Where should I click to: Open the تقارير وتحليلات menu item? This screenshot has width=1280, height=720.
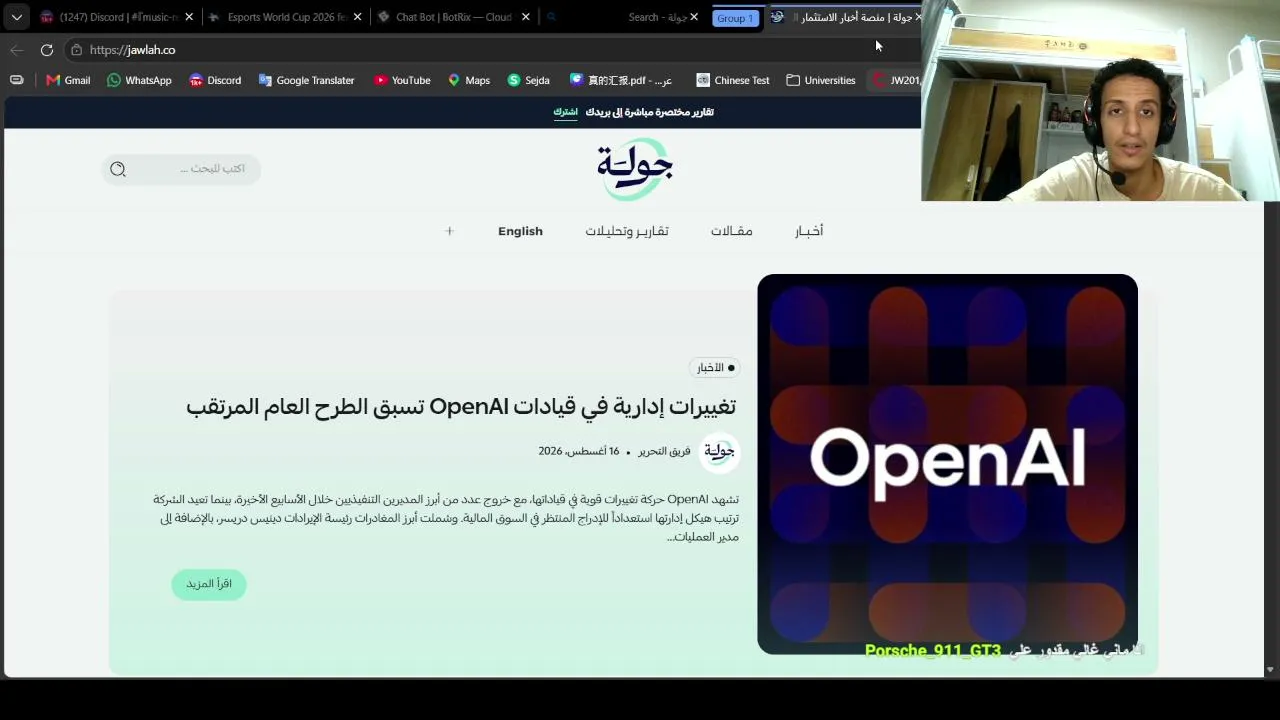click(x=627, y=231)
